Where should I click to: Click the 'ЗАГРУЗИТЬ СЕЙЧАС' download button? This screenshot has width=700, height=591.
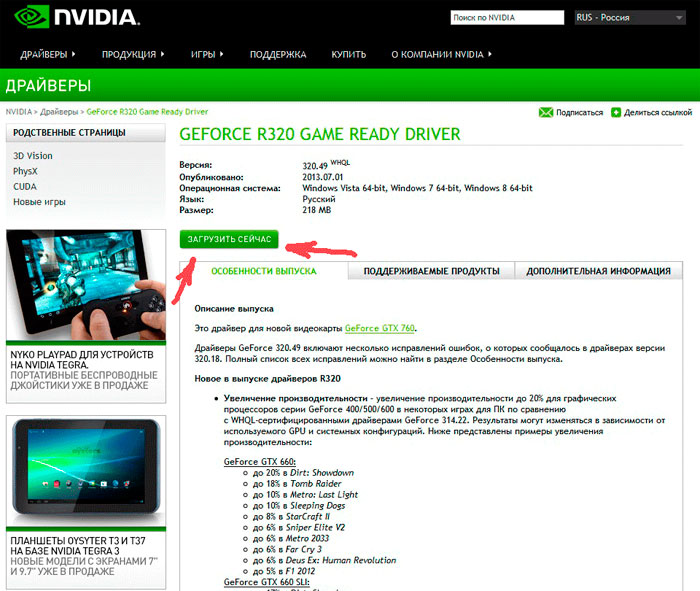click(x=229, y=239)
